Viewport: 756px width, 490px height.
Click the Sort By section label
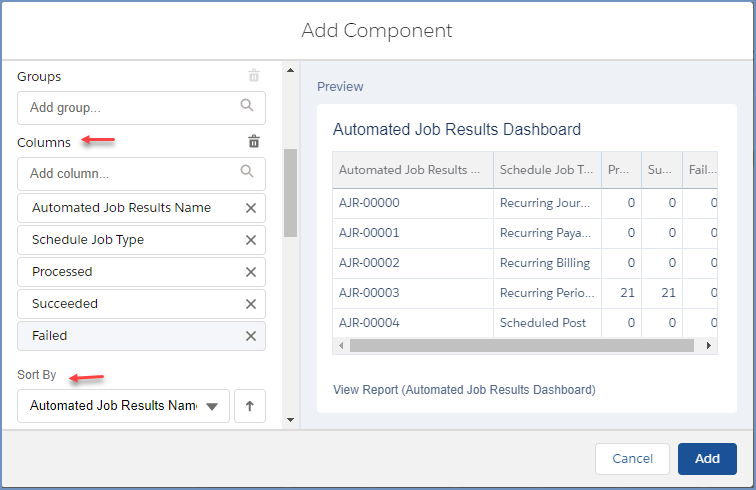click(x=37, y=375)
